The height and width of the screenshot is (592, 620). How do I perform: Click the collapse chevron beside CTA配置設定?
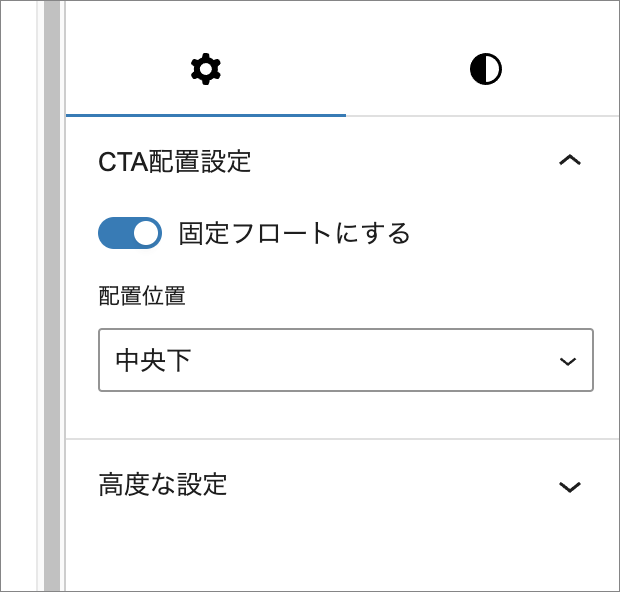(569, 161)
